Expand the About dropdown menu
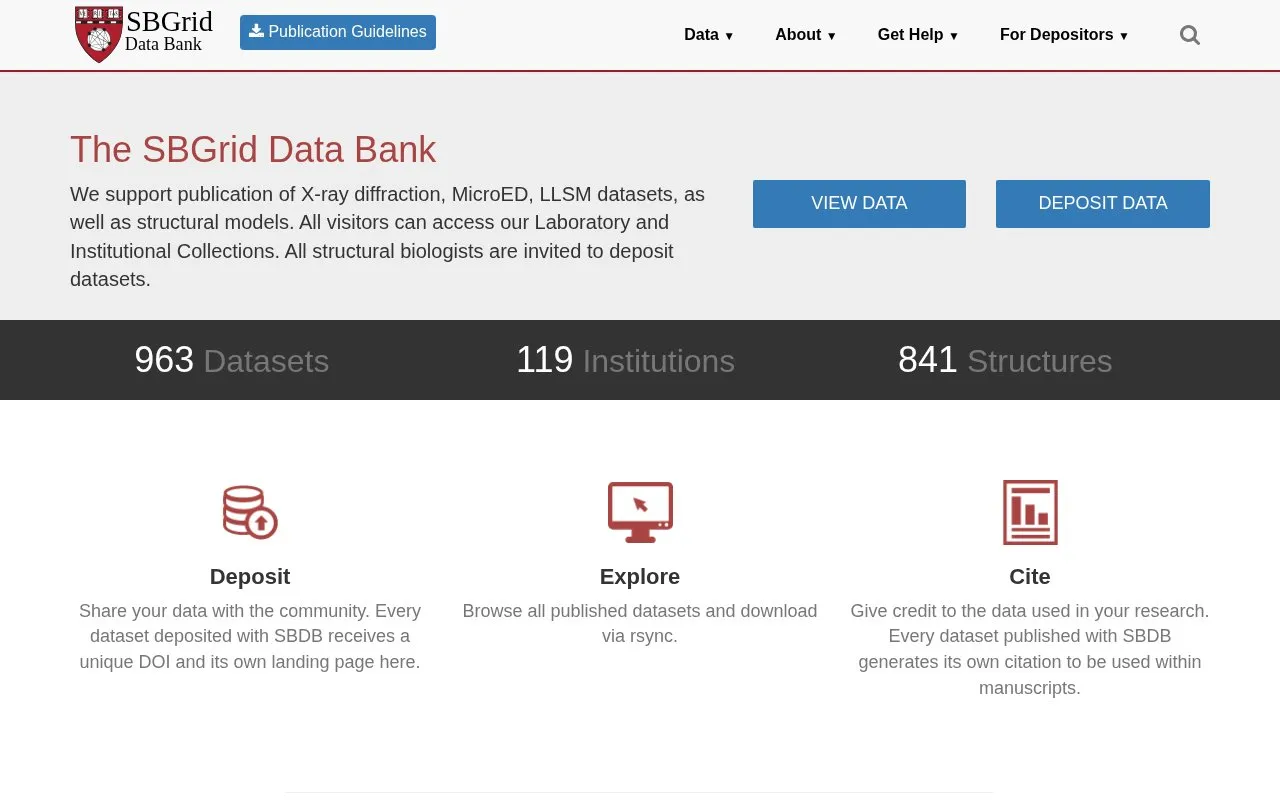1280x800 pixels. (x=806, y=35)
